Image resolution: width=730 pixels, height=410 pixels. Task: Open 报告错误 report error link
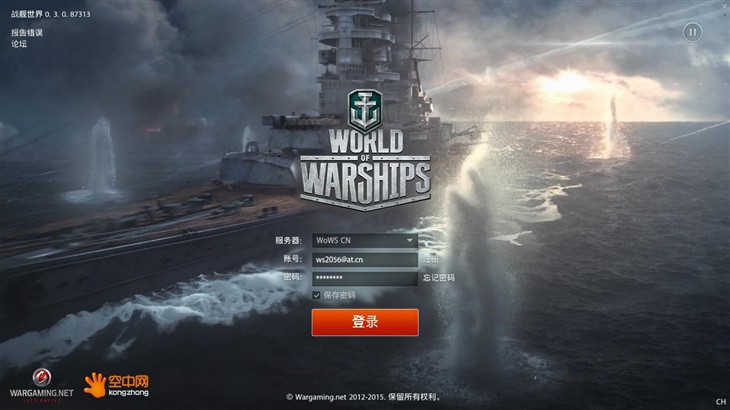click(x=27, y=33)
